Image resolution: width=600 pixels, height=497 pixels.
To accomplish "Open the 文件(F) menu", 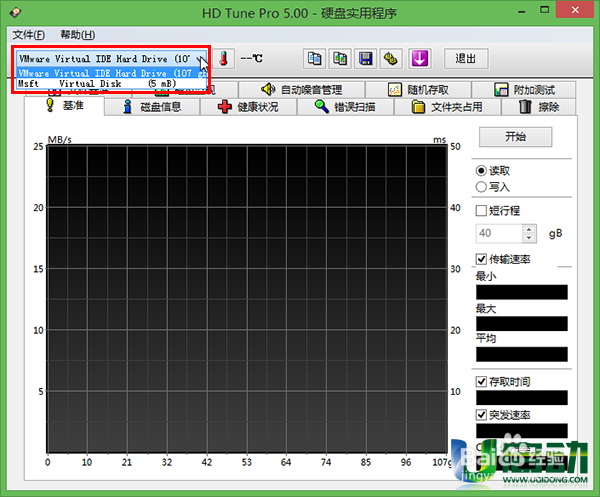I will tap(28, 35).
